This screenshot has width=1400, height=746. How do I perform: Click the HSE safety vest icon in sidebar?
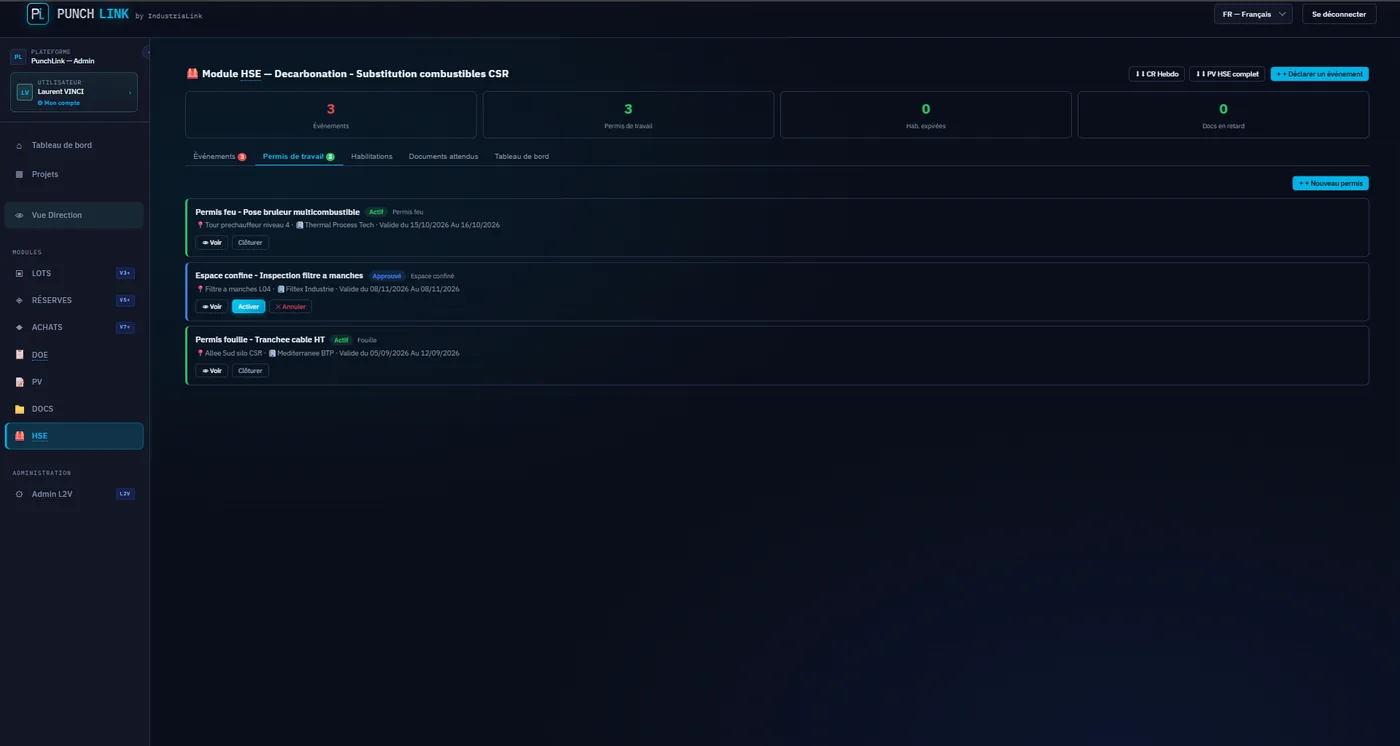(19, 436)
